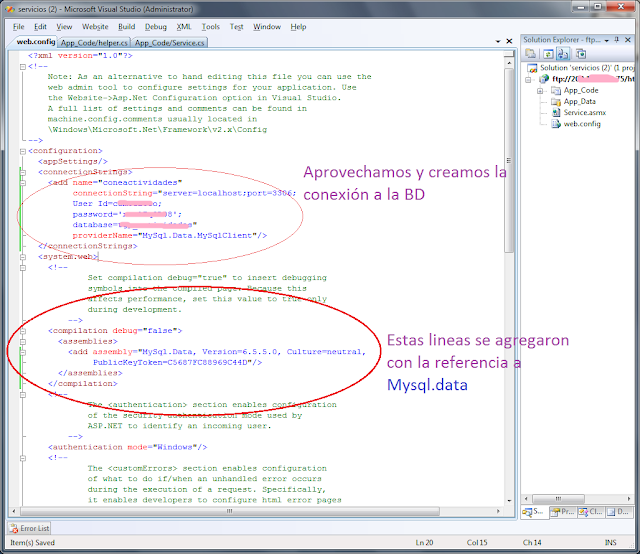Viewport: 640px width, 554px height.
Task: Switch to the Cl... Class View tab
Action: (x=590, y=512)
